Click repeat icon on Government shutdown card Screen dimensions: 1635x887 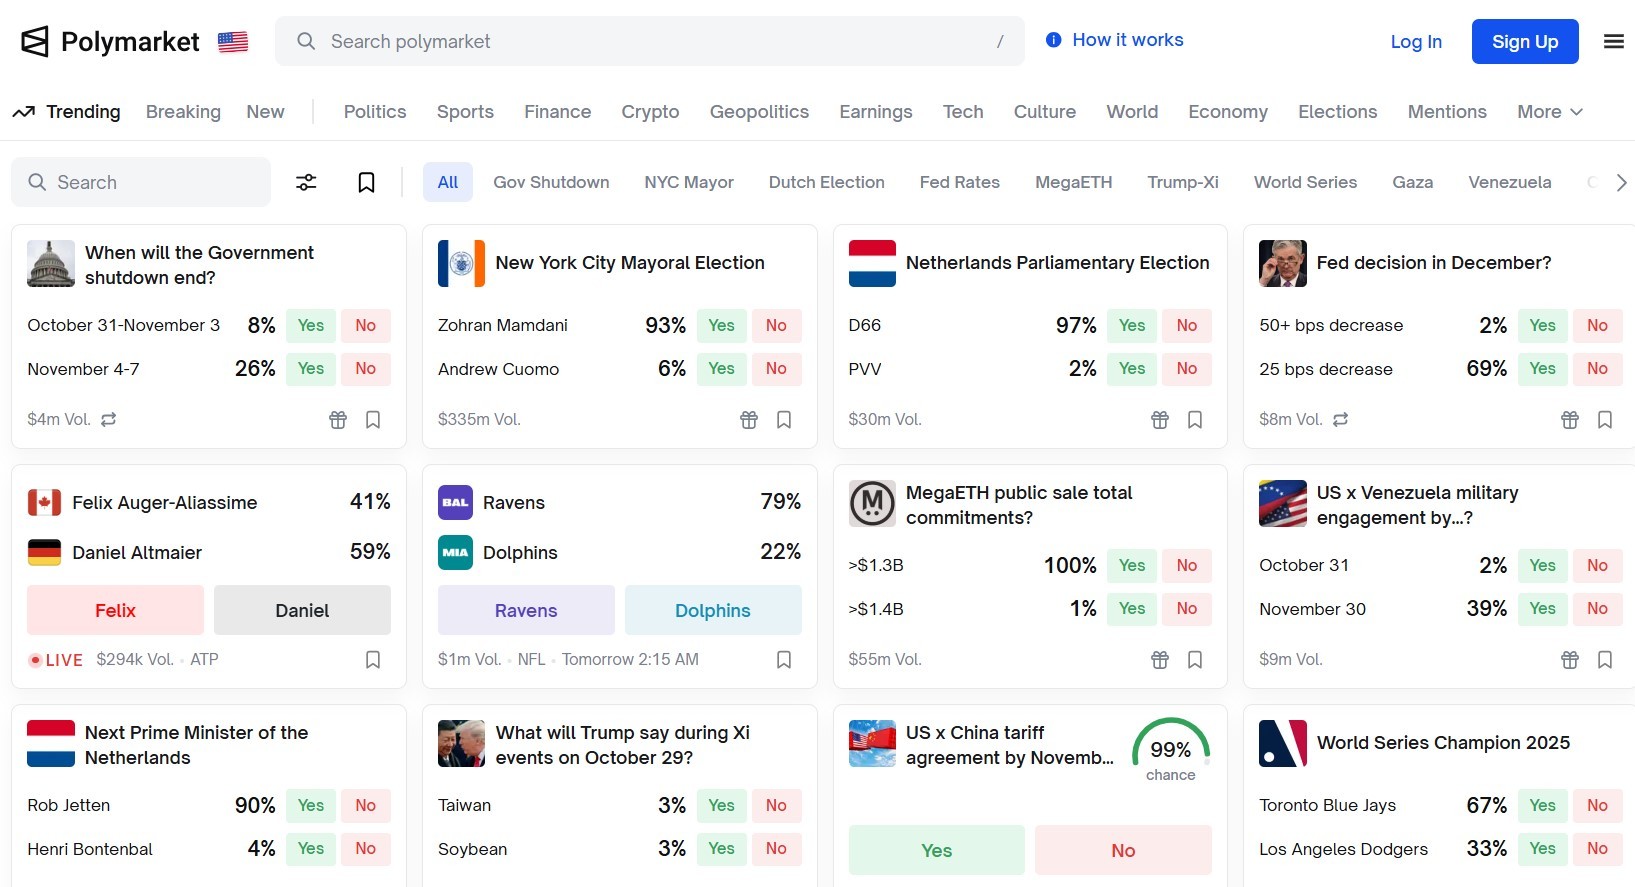click(x=109, y=420)
